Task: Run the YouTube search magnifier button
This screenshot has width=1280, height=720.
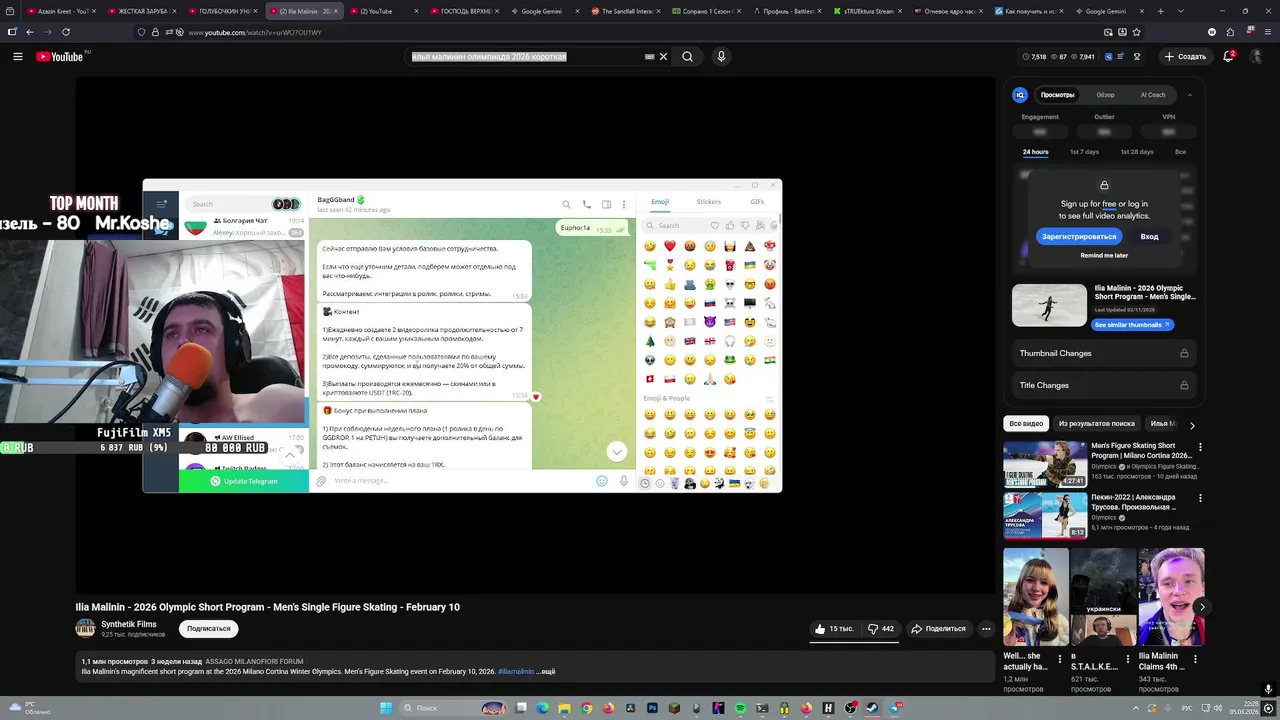Action: click(x=687, y=57)
